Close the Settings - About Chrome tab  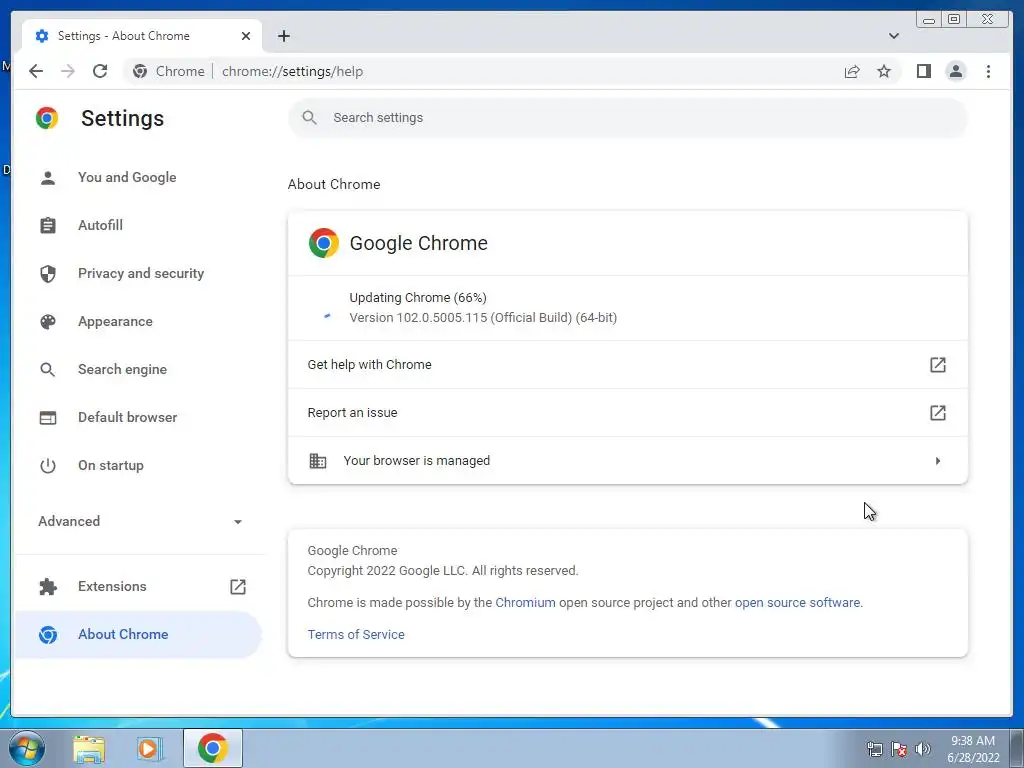246,36
